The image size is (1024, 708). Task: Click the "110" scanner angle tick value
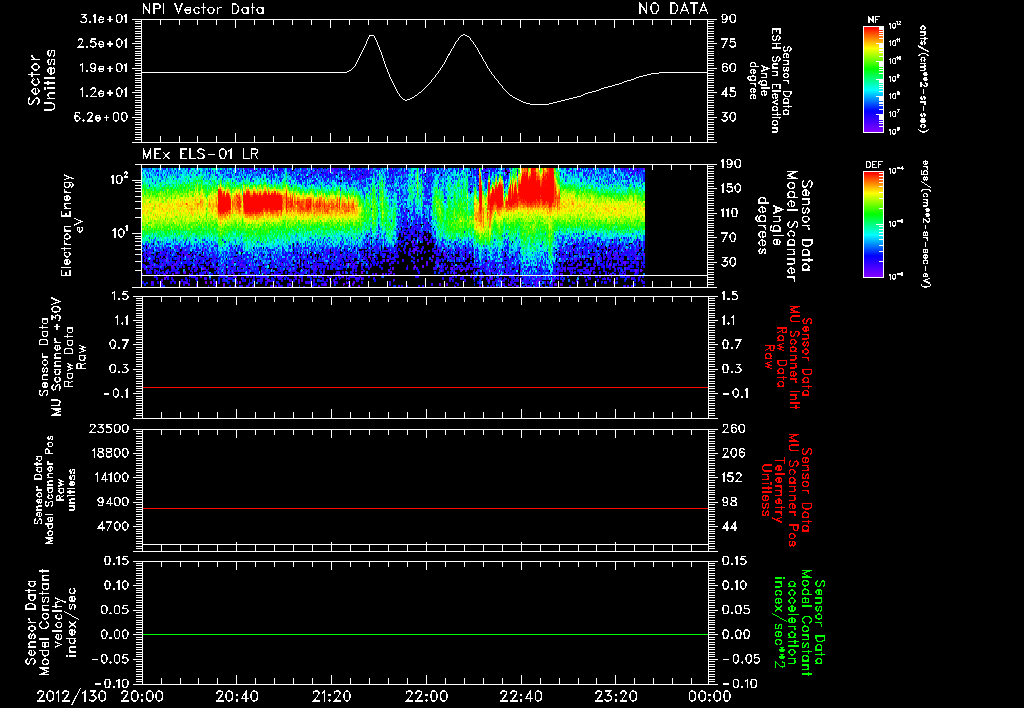click(732, 213)
